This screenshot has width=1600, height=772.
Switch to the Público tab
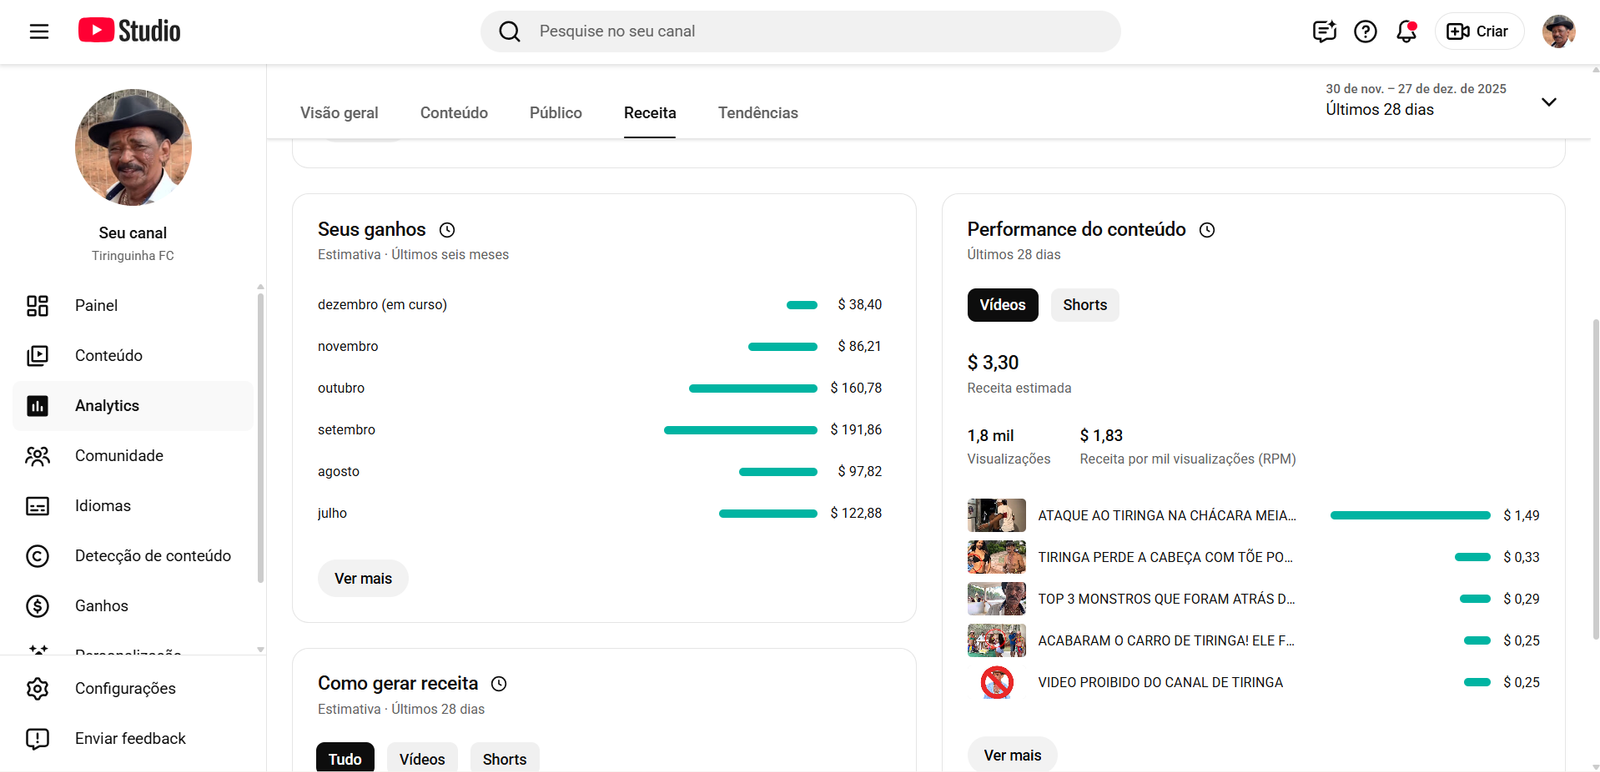(x=556, y=113)
